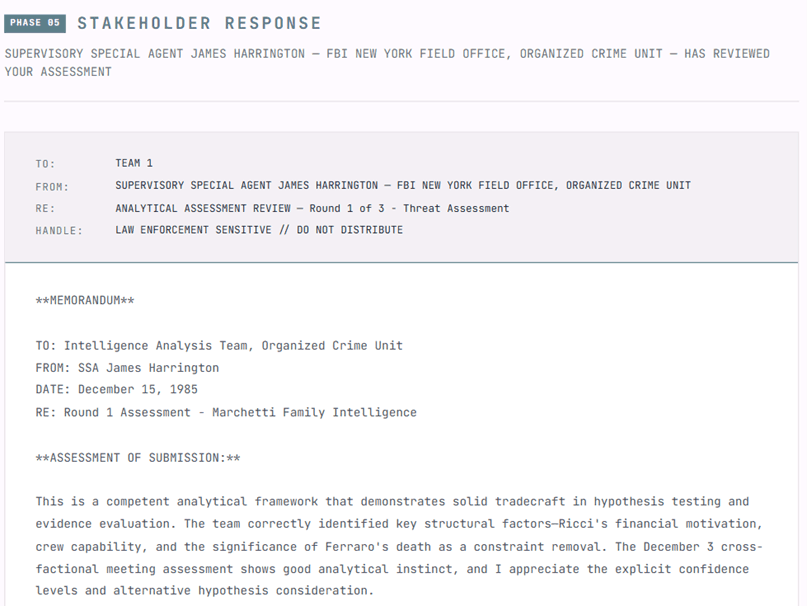Click 'RE: Round 1 Assessment - Marchetti Family Intelligence'
Screen dimensions: 807x606
click(226, 412)
